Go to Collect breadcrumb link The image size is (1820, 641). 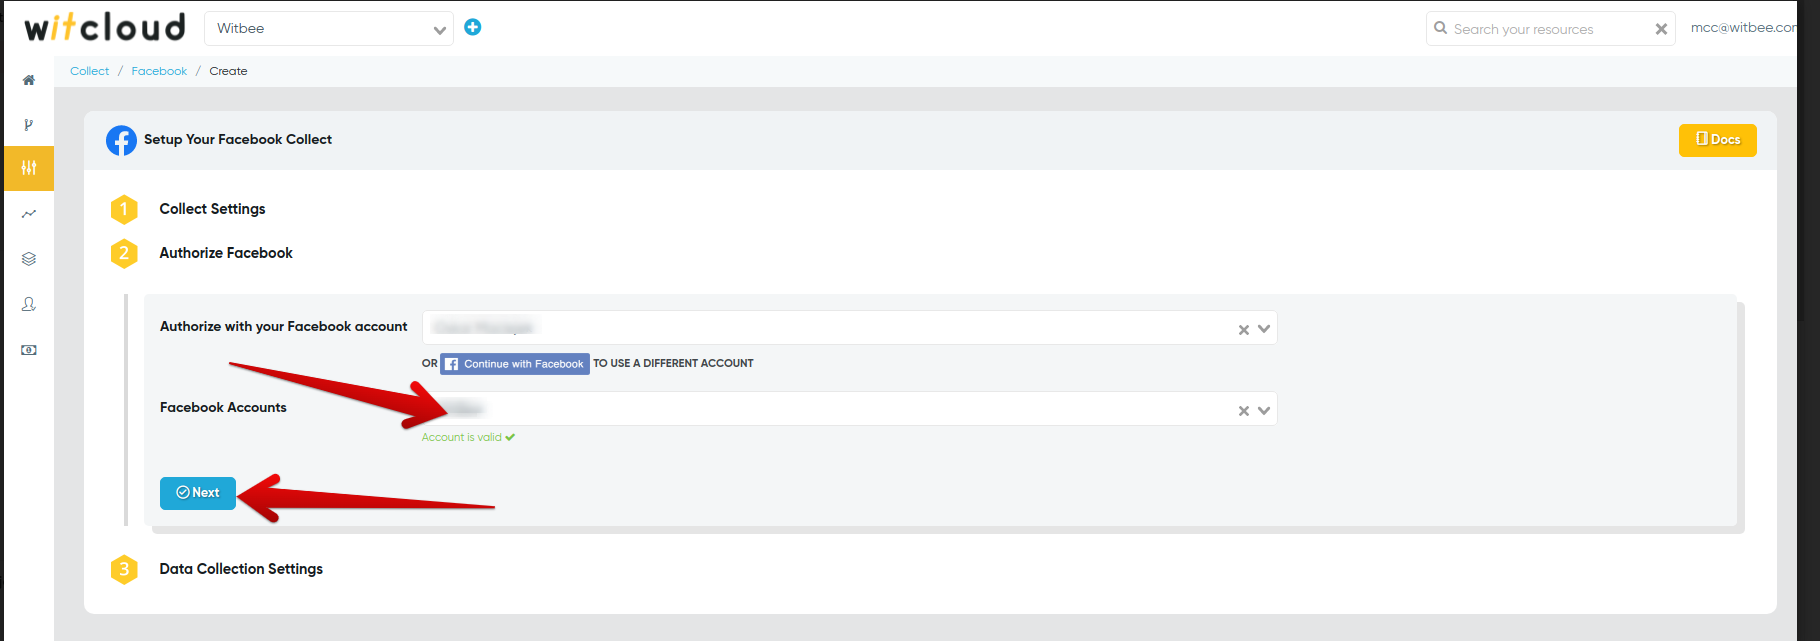[x=89, y=71]
